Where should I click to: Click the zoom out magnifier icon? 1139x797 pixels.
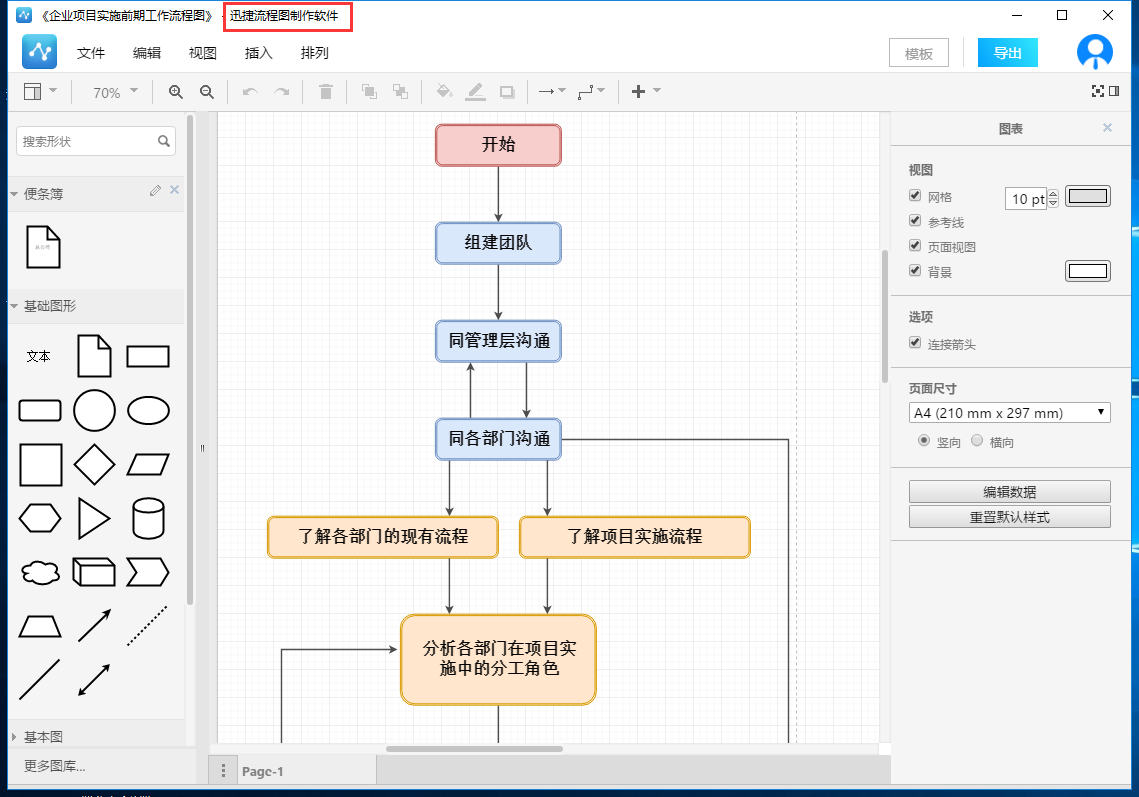pos(207,92)
